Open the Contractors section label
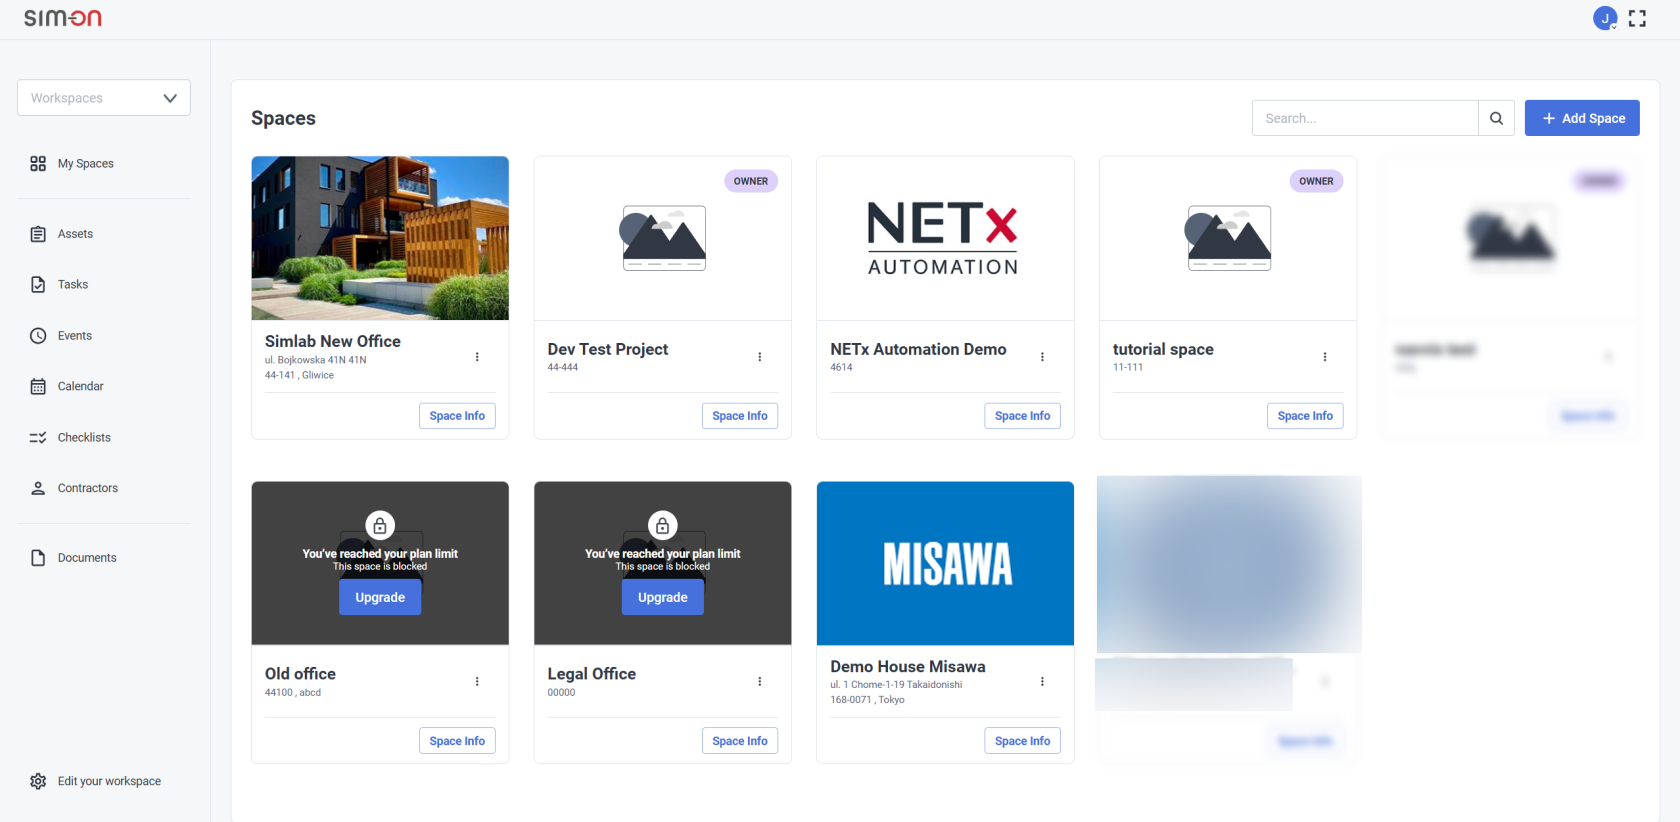Viewport: 1680px width, 822px height. coord(88,488)
